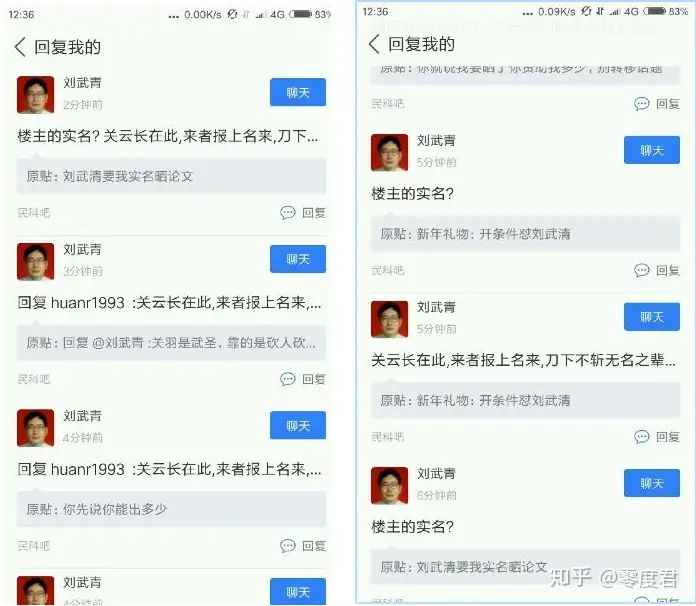Open 刘武青 avatar on 2分钟前 reply
This screenshot has width=696, height=606.
coord(36,95)
